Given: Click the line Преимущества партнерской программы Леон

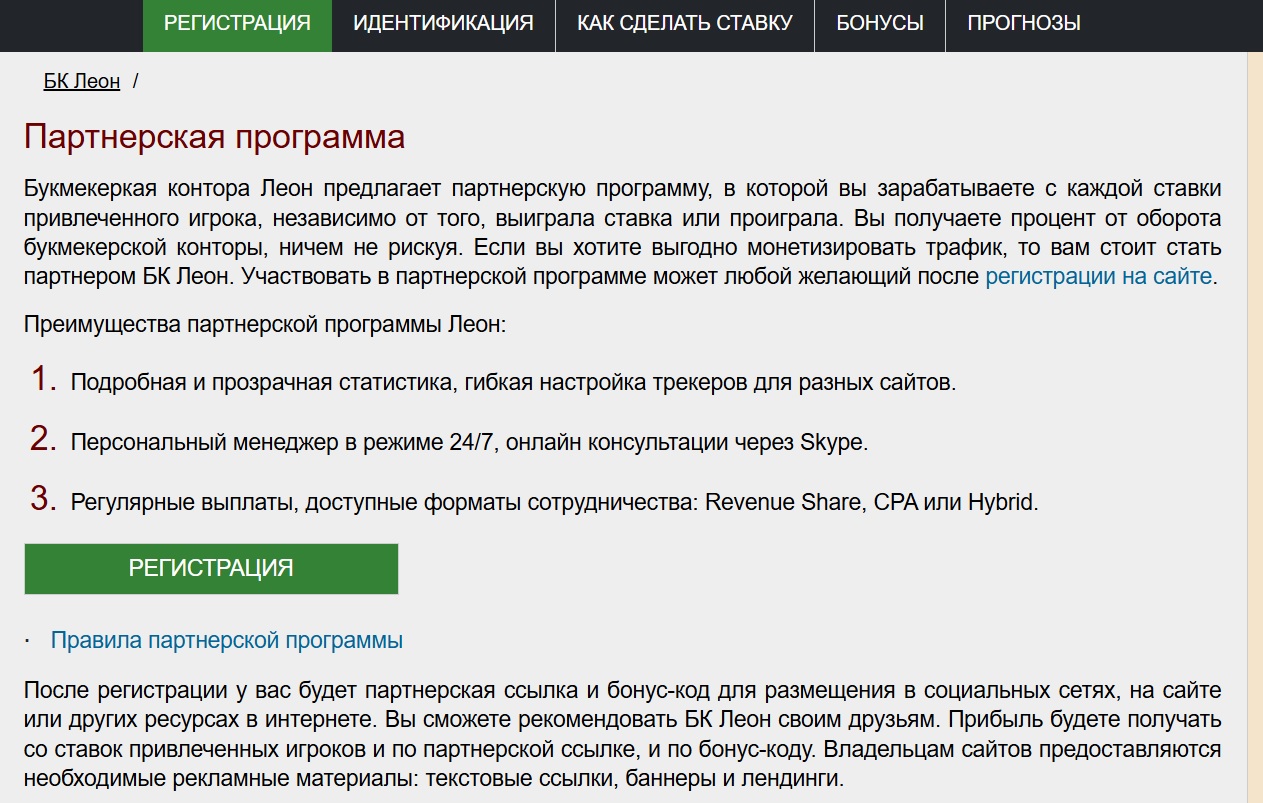Looking at the screenshot, I should (266, 324).
